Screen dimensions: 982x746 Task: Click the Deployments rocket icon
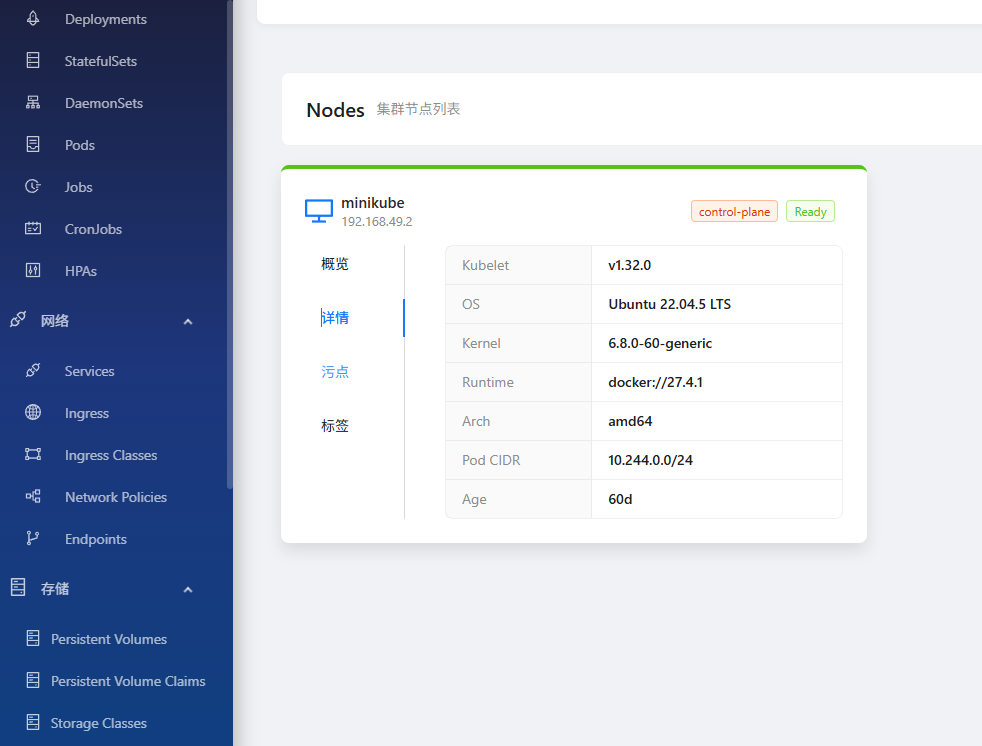(x=33, y=19)
